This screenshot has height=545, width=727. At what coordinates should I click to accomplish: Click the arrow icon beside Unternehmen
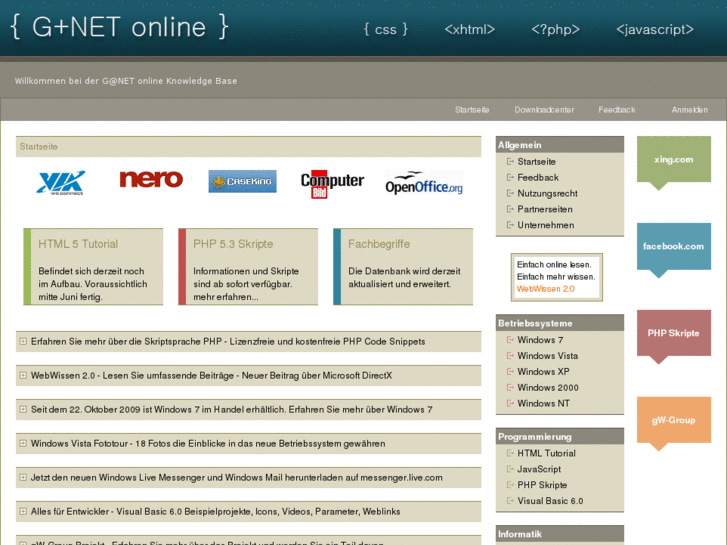tap(510, 224)
